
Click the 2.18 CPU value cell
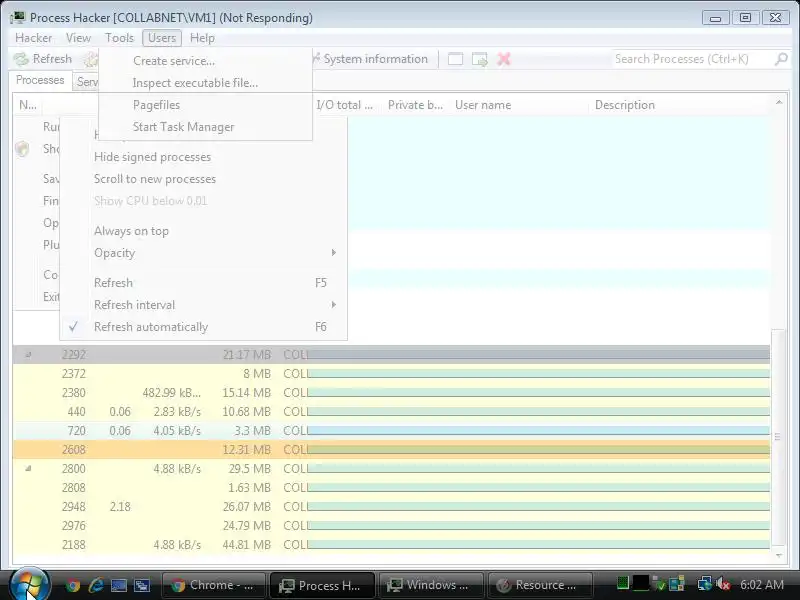(x=120, y=507)
